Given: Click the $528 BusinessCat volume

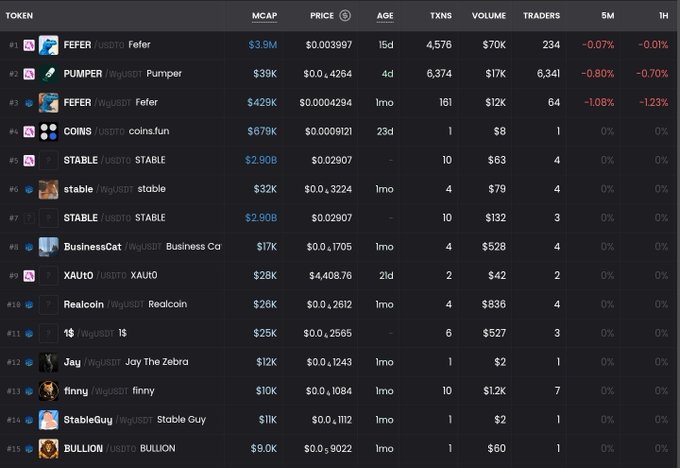Looking at the screenshot, I should [494, 247].
